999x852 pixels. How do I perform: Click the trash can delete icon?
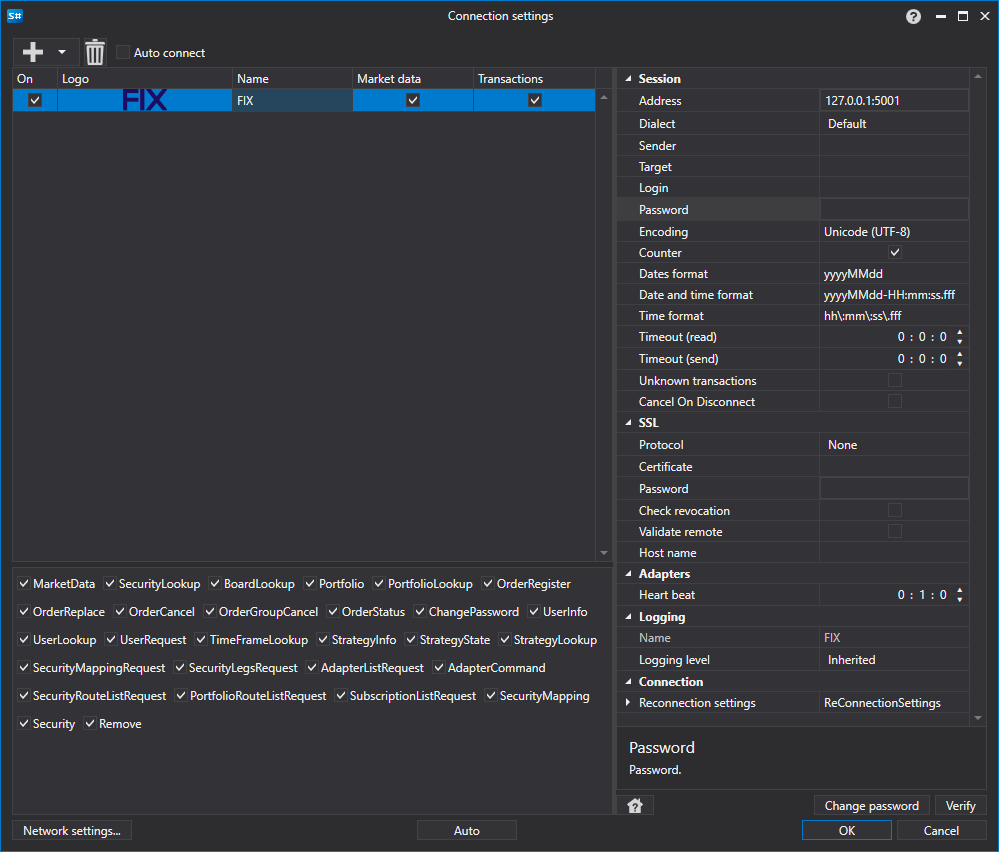click(x=95, y=52)
